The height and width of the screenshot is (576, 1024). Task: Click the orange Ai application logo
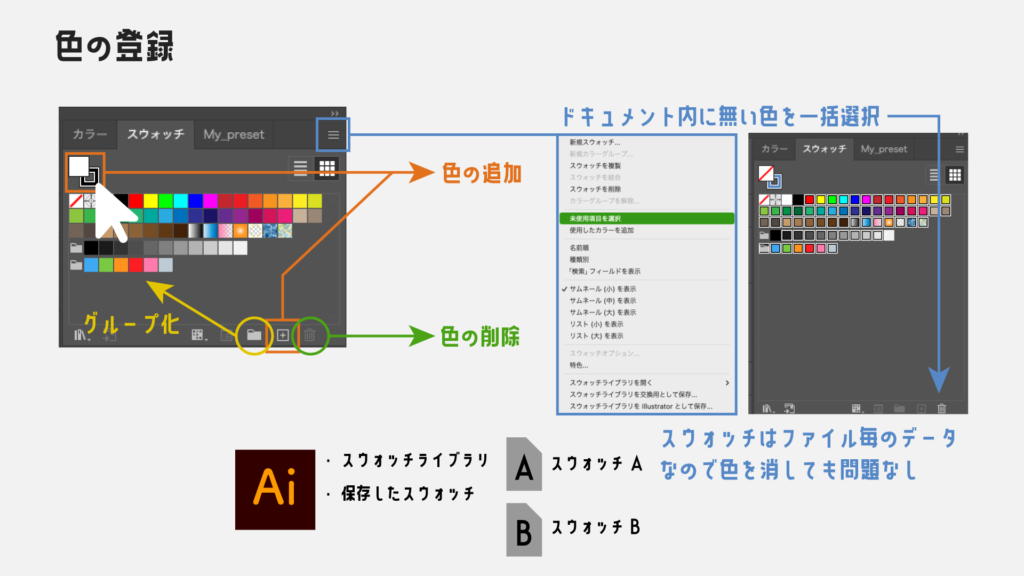(x=274, y=489)
